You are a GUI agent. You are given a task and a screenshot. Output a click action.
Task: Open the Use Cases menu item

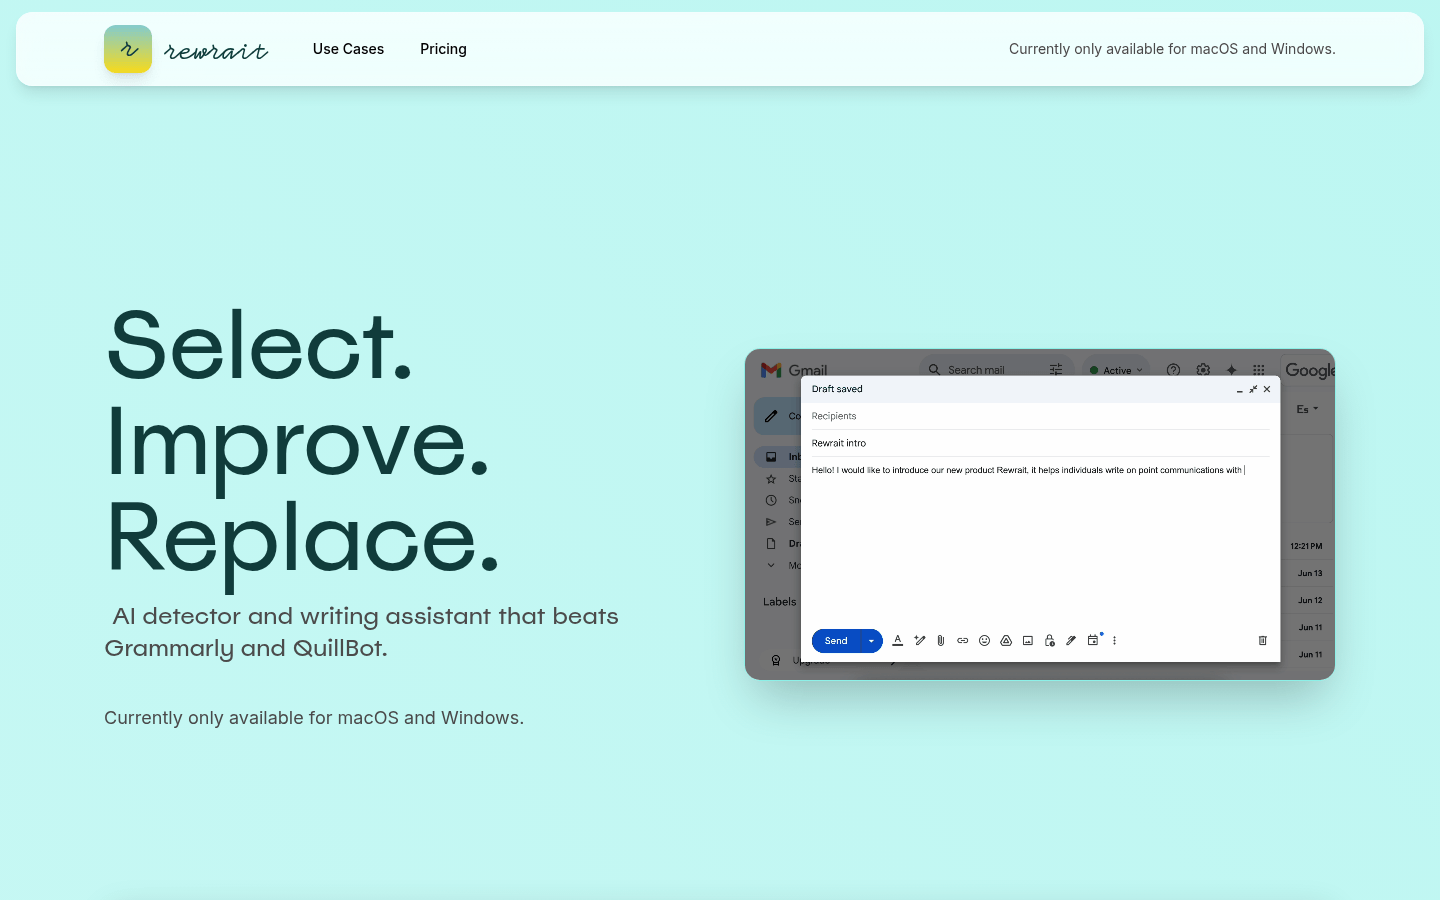pos(348,49)
